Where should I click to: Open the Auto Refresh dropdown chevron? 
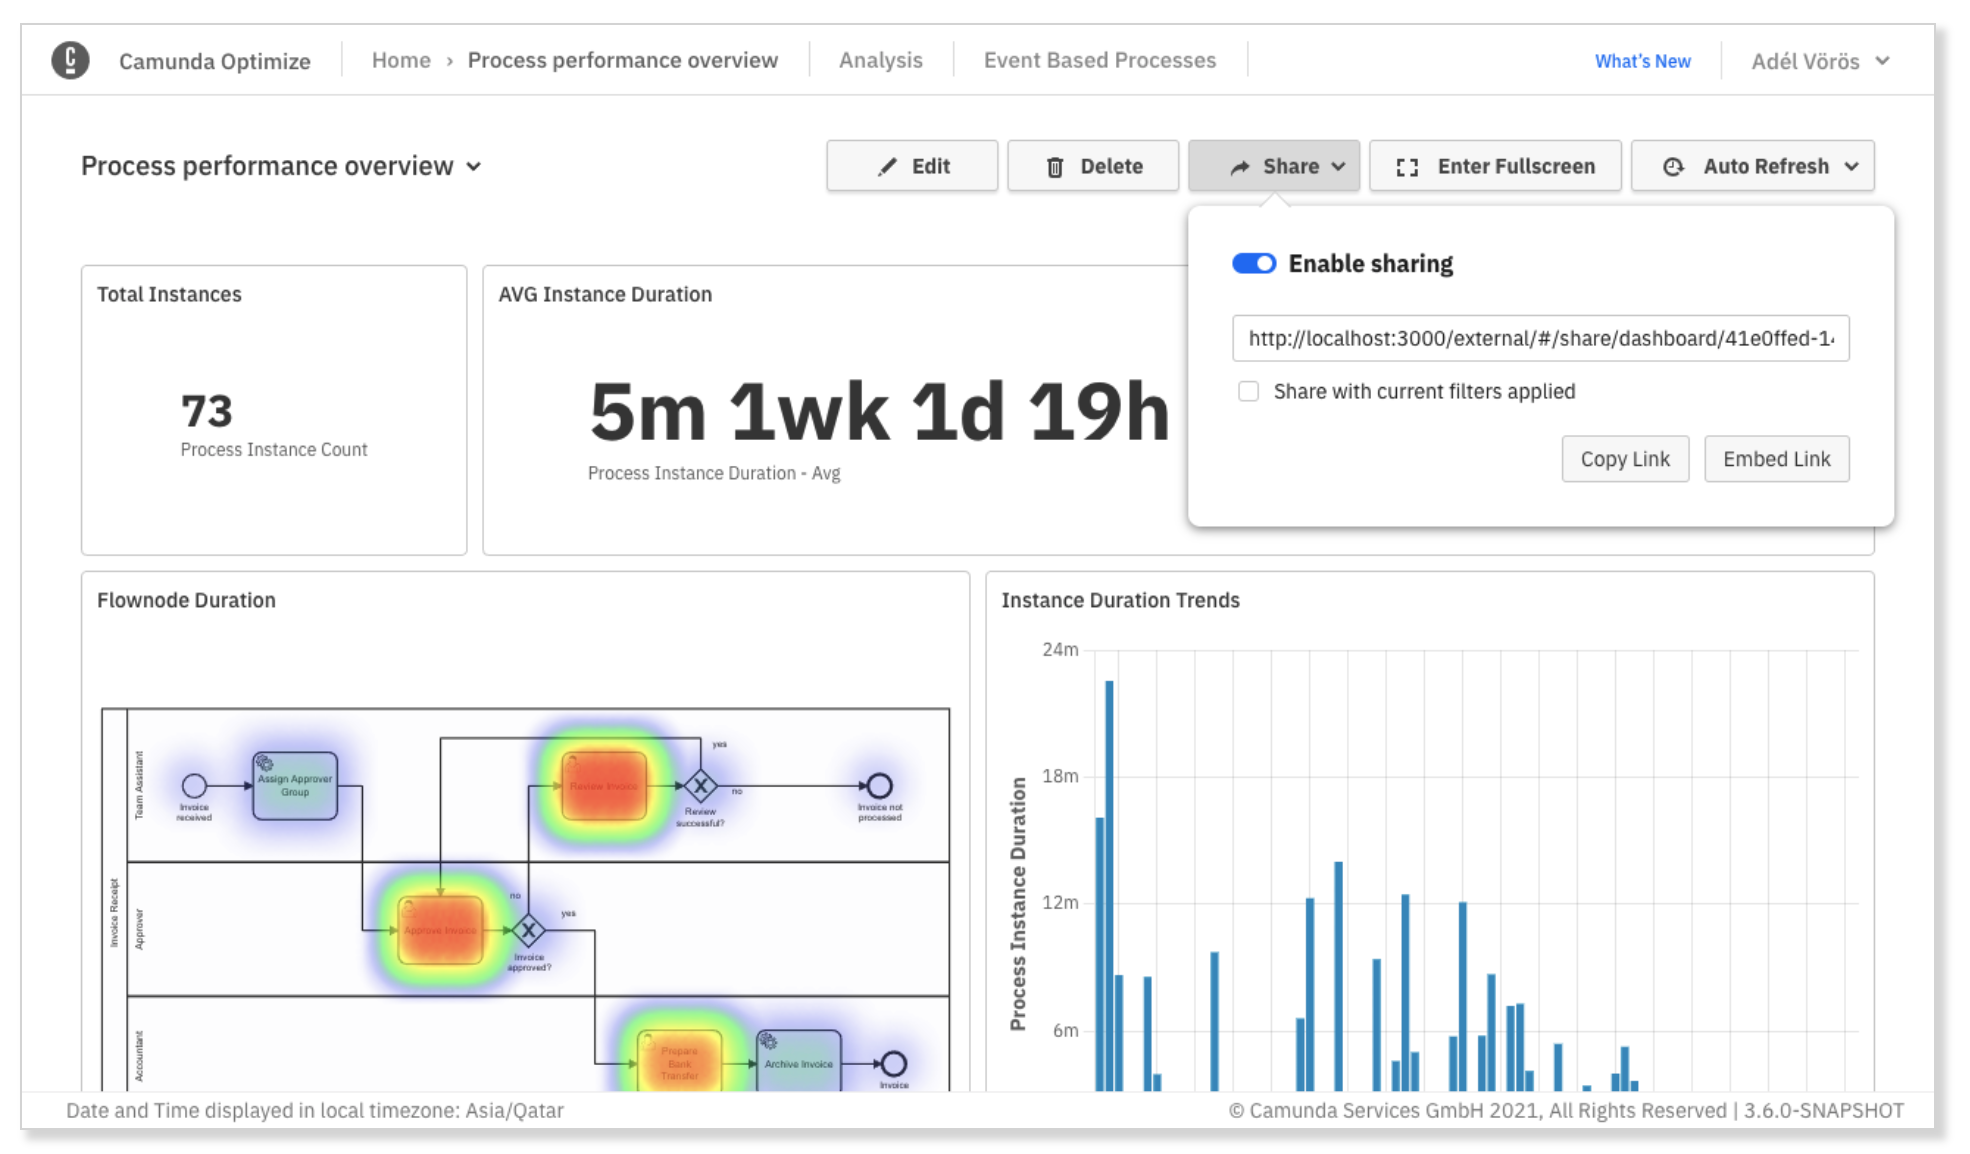[1852, 167]
